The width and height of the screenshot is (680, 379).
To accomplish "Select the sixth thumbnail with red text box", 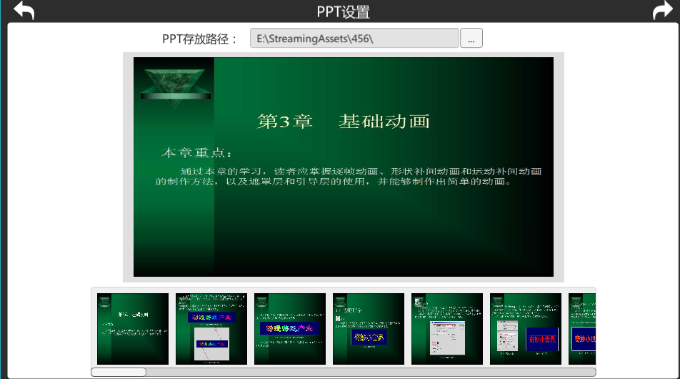I will point(526,329).
